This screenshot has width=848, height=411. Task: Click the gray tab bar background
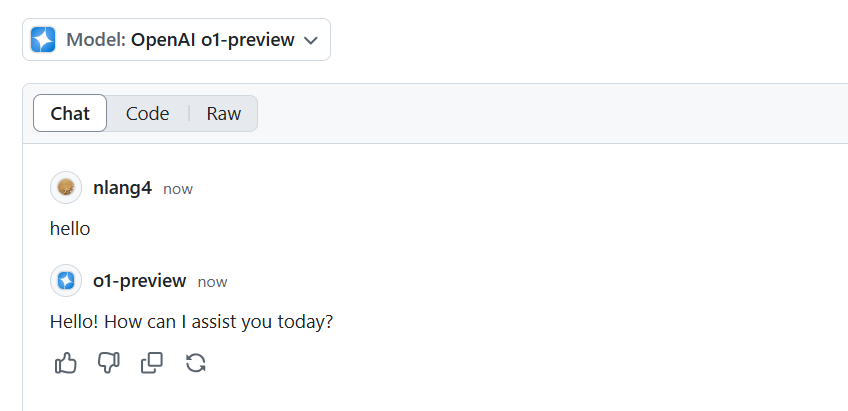[x=541, y=114]
